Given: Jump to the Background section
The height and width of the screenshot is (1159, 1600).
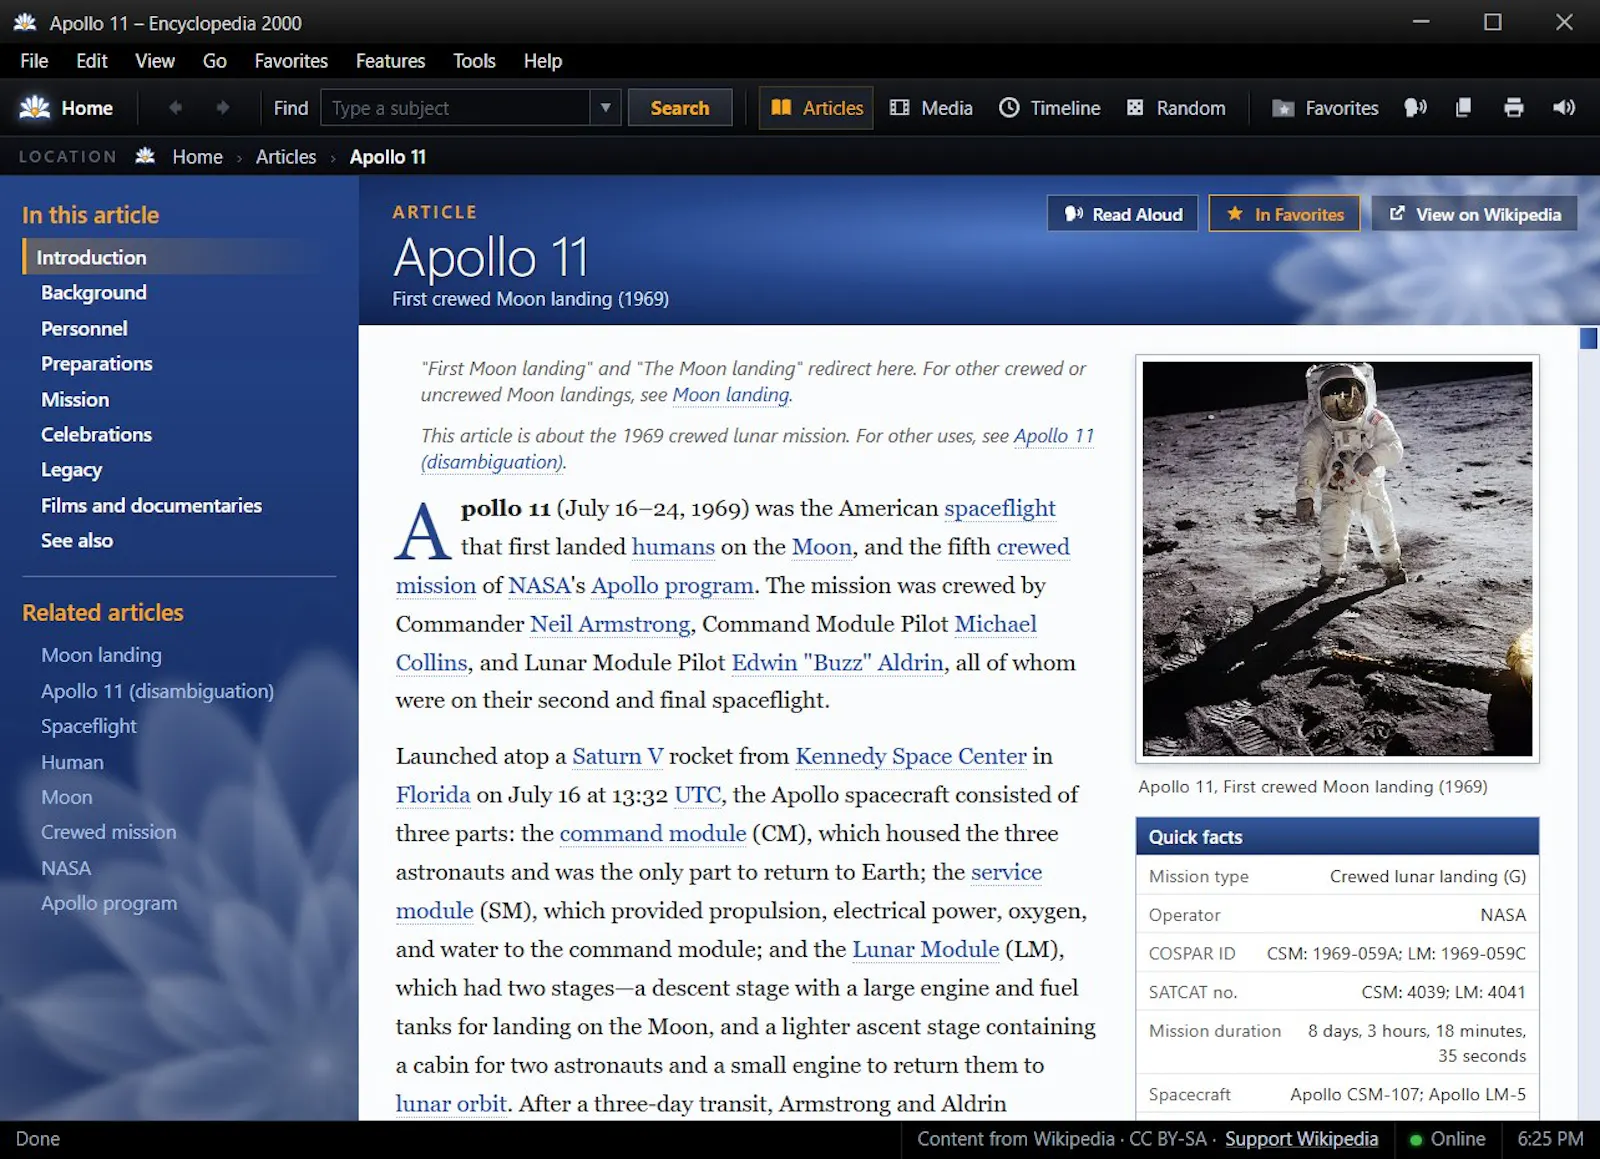Looking at the screenshot, I should click(x=94, y=293).
